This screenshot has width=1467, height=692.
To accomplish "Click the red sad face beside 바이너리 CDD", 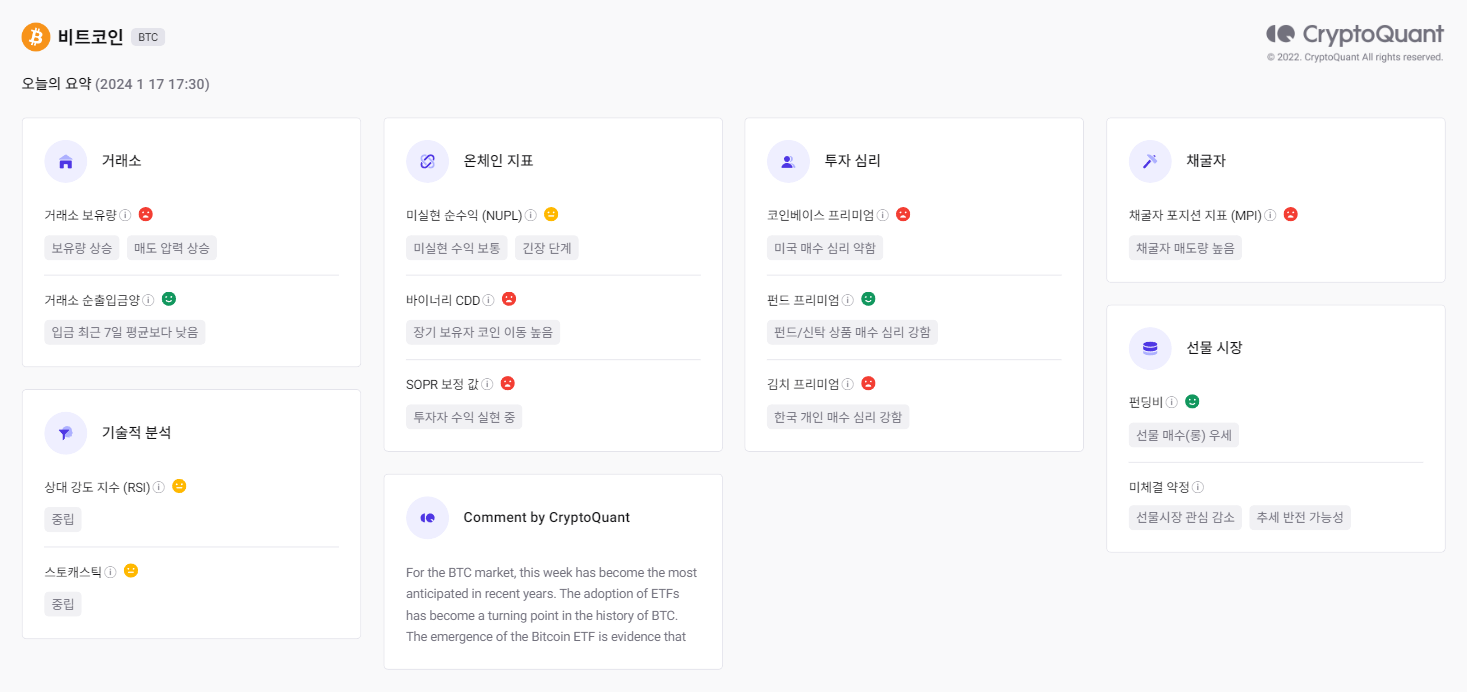I will tap(509, 299).
